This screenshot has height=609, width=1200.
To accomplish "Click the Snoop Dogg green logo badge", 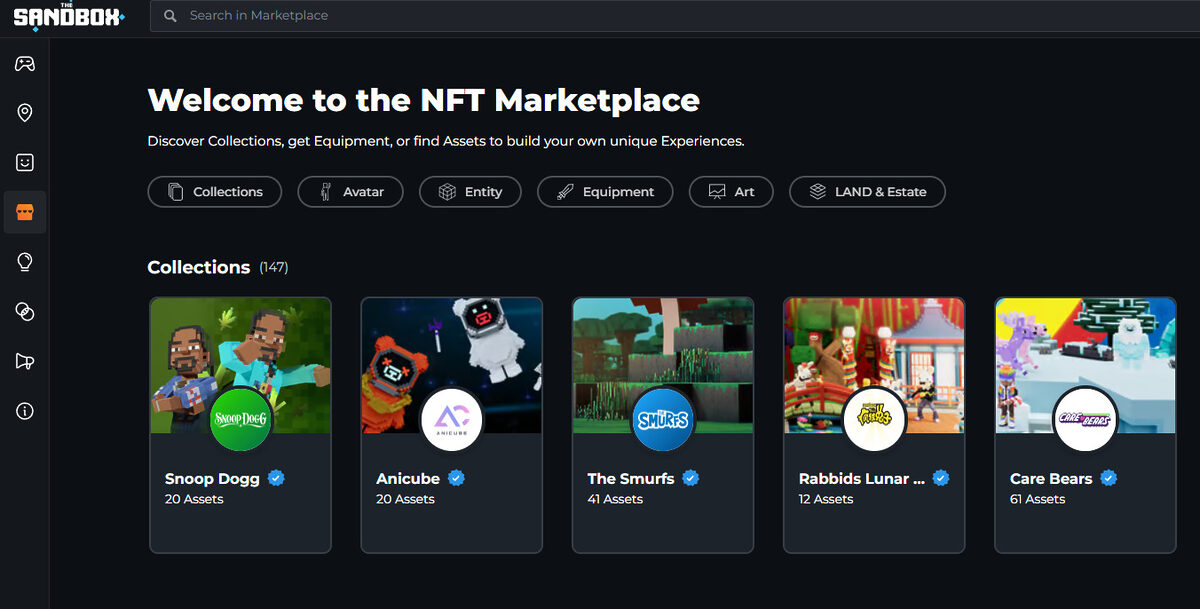I will click(x=240, y=420).
